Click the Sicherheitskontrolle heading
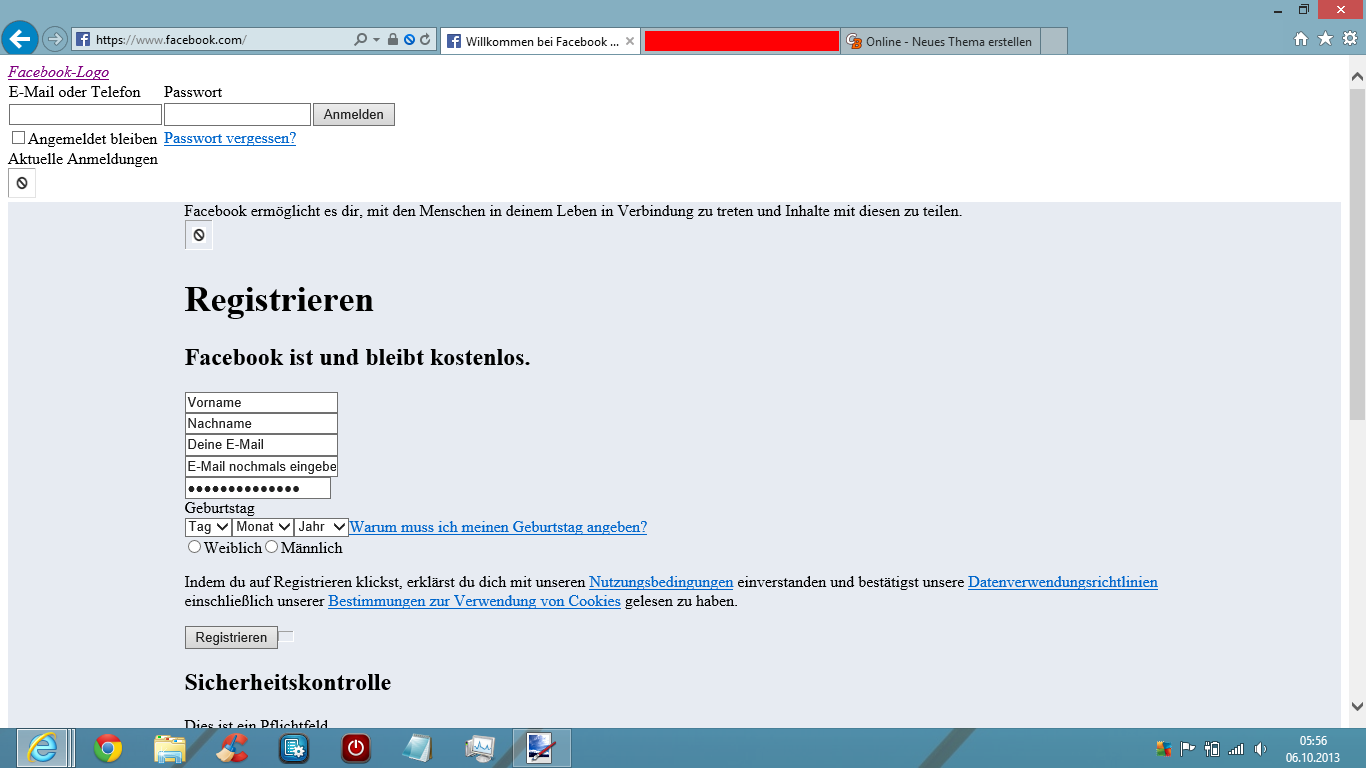The width and height of the screenshot is (1366, 768). coord(288,683)
